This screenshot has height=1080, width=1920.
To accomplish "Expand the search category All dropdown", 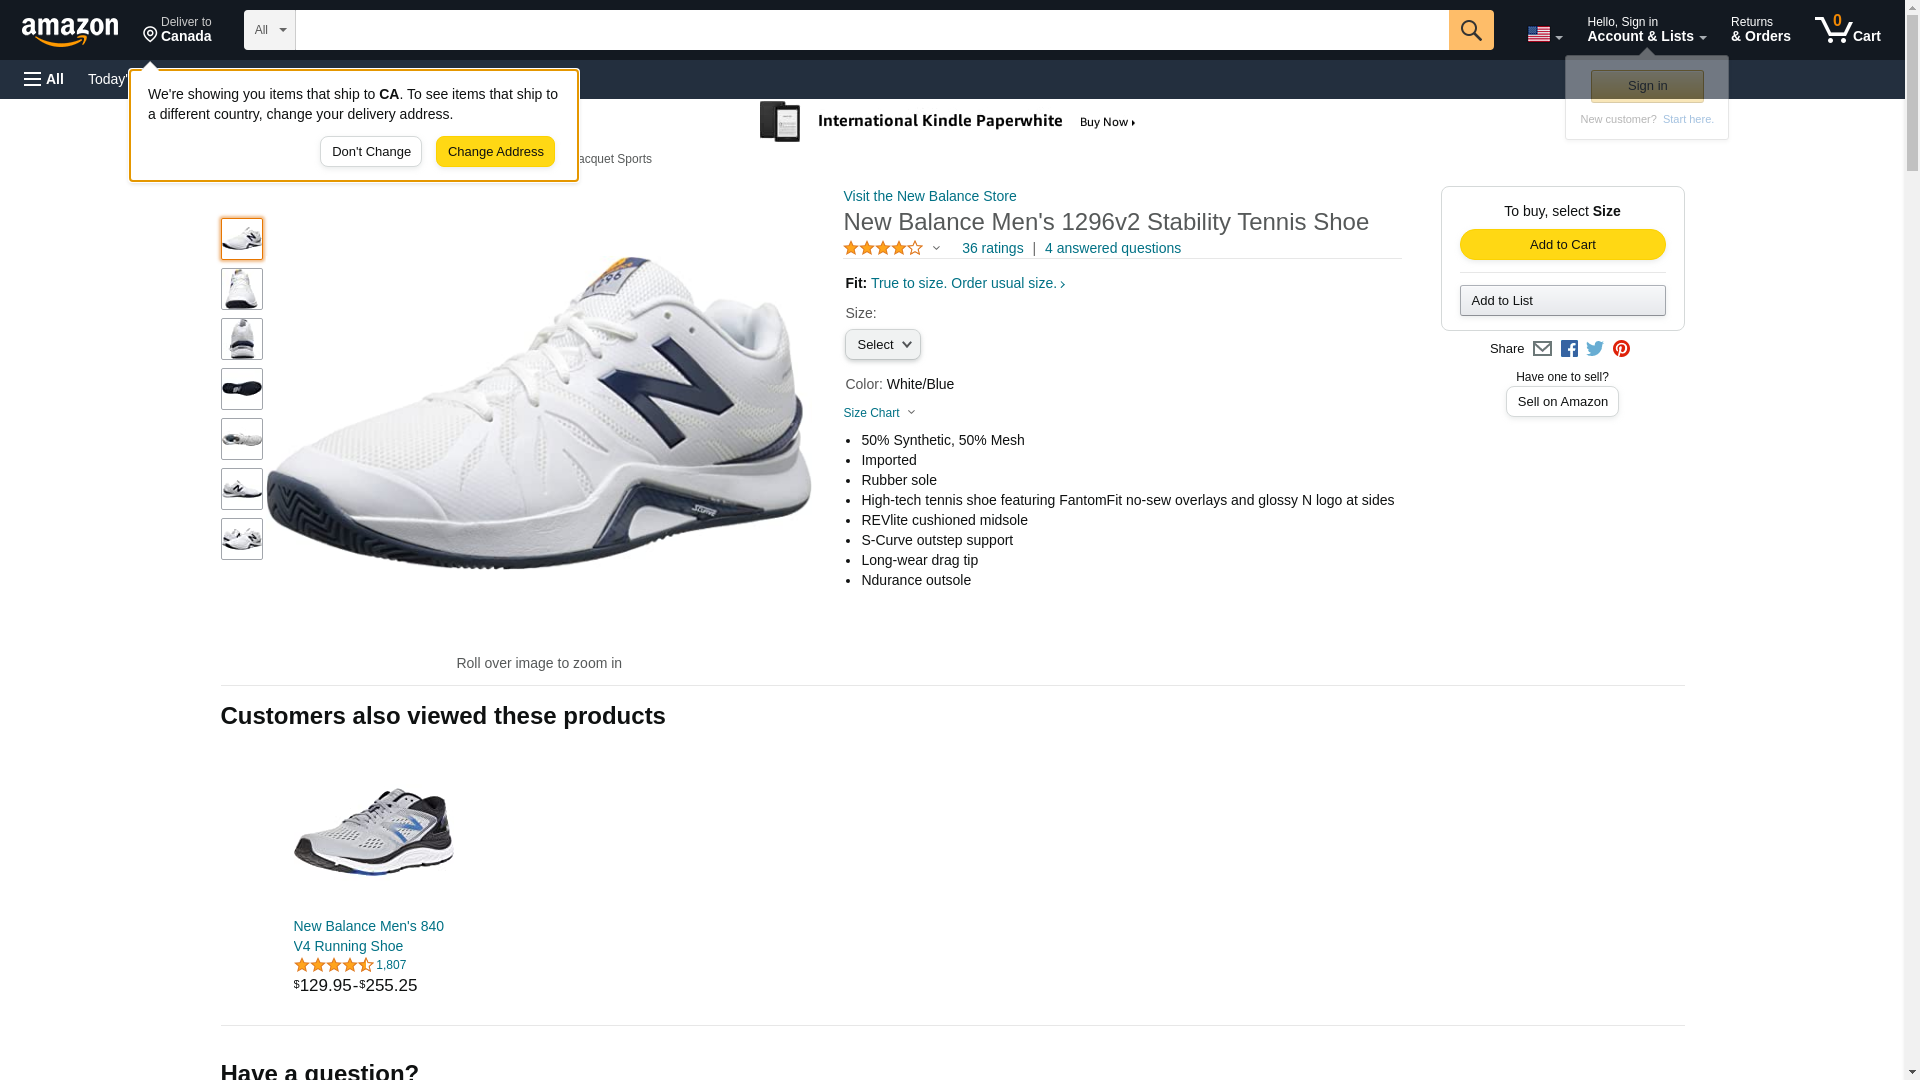I will pyautogui.click(x=269, y=30).
